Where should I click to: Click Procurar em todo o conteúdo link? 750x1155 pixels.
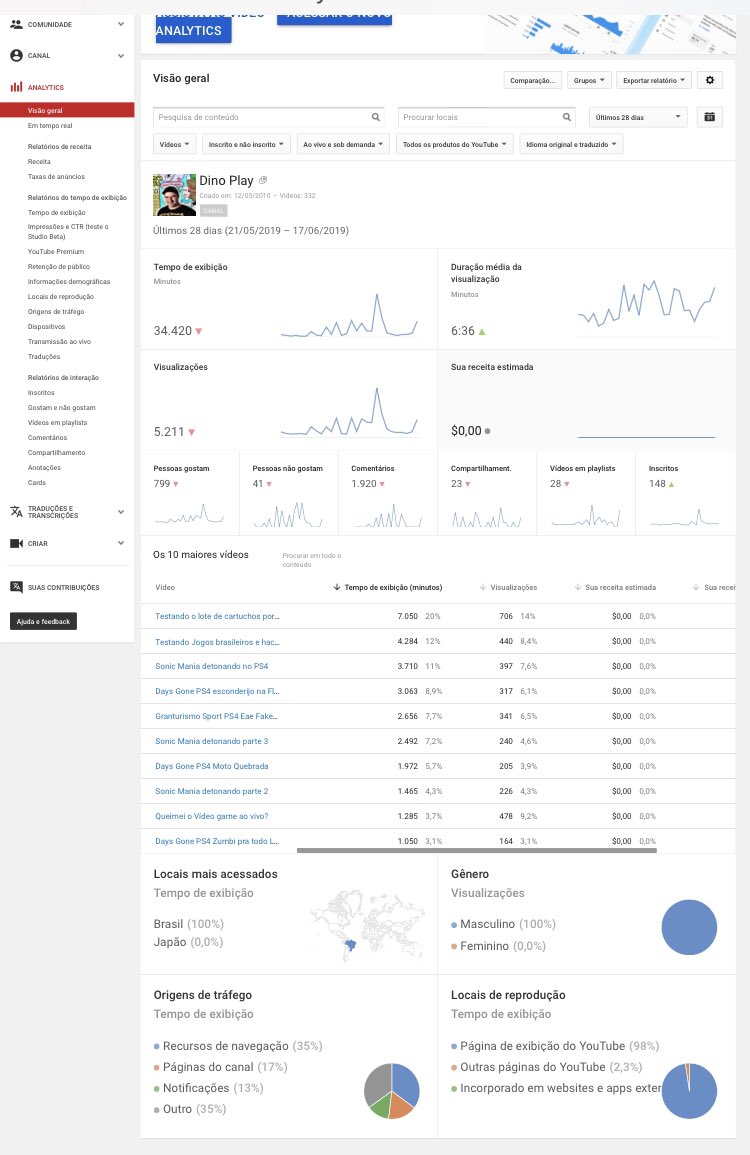click(x=312, y=560)
